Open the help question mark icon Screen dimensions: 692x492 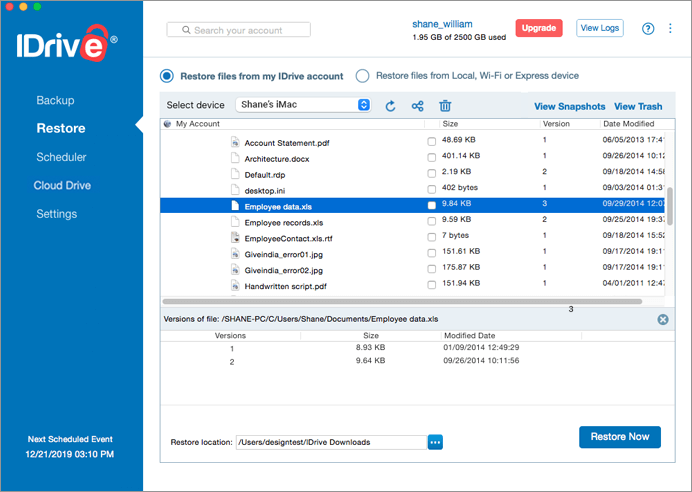647,29
